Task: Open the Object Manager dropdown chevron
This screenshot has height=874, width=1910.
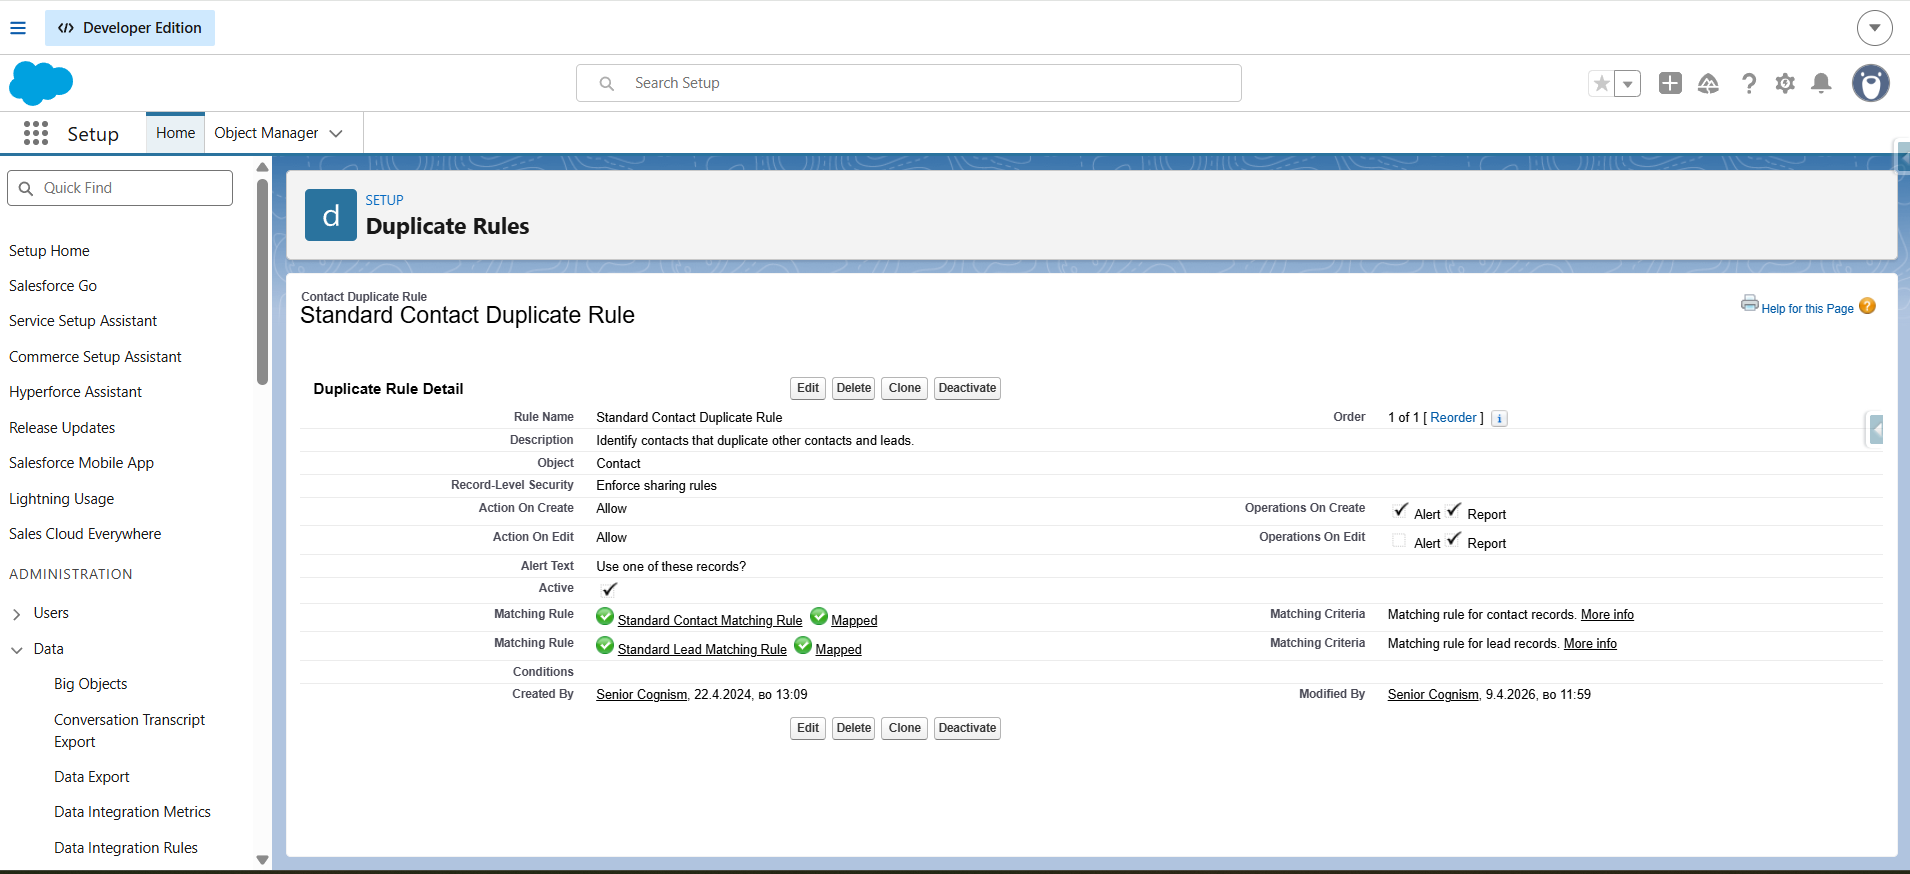Action: point(336,133)
